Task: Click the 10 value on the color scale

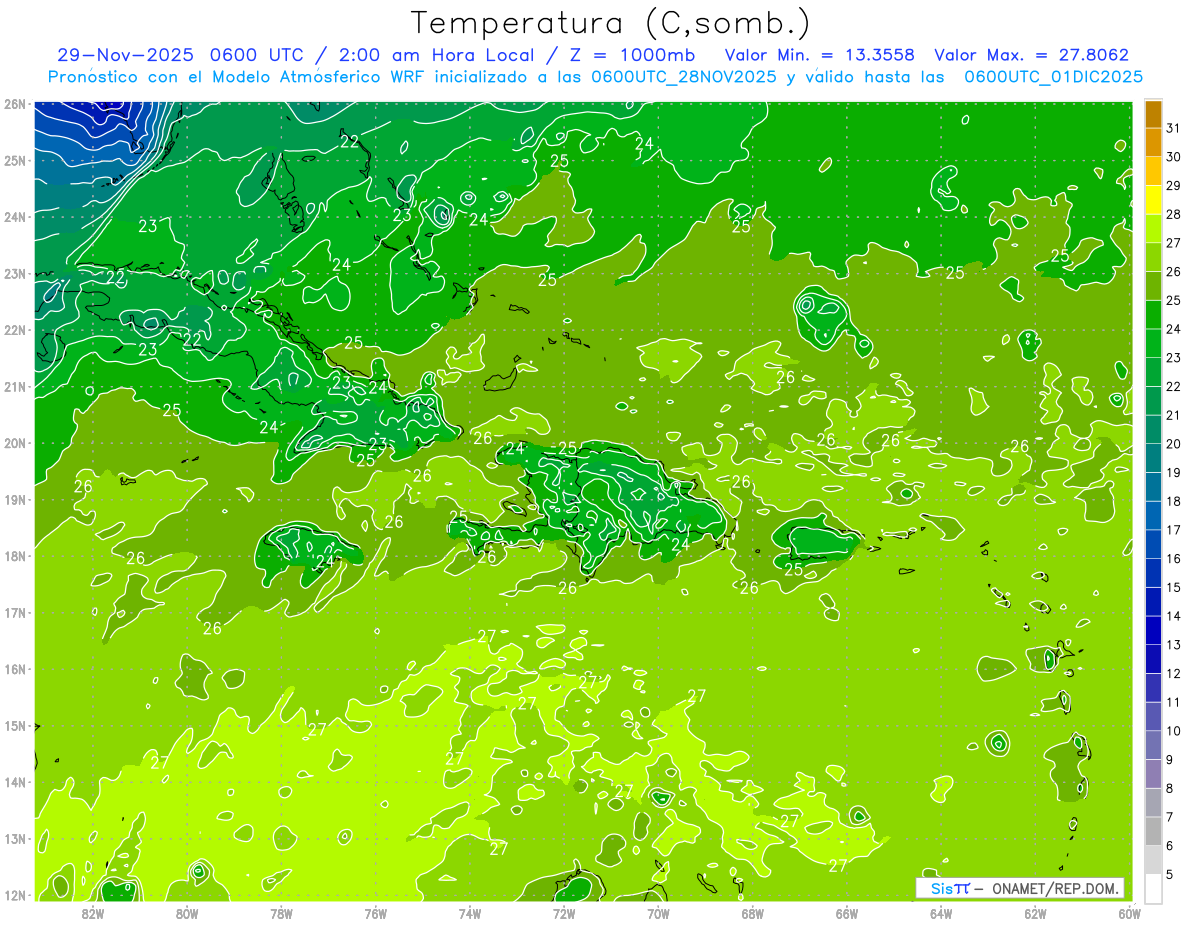Action: (x=1174, y=731)
